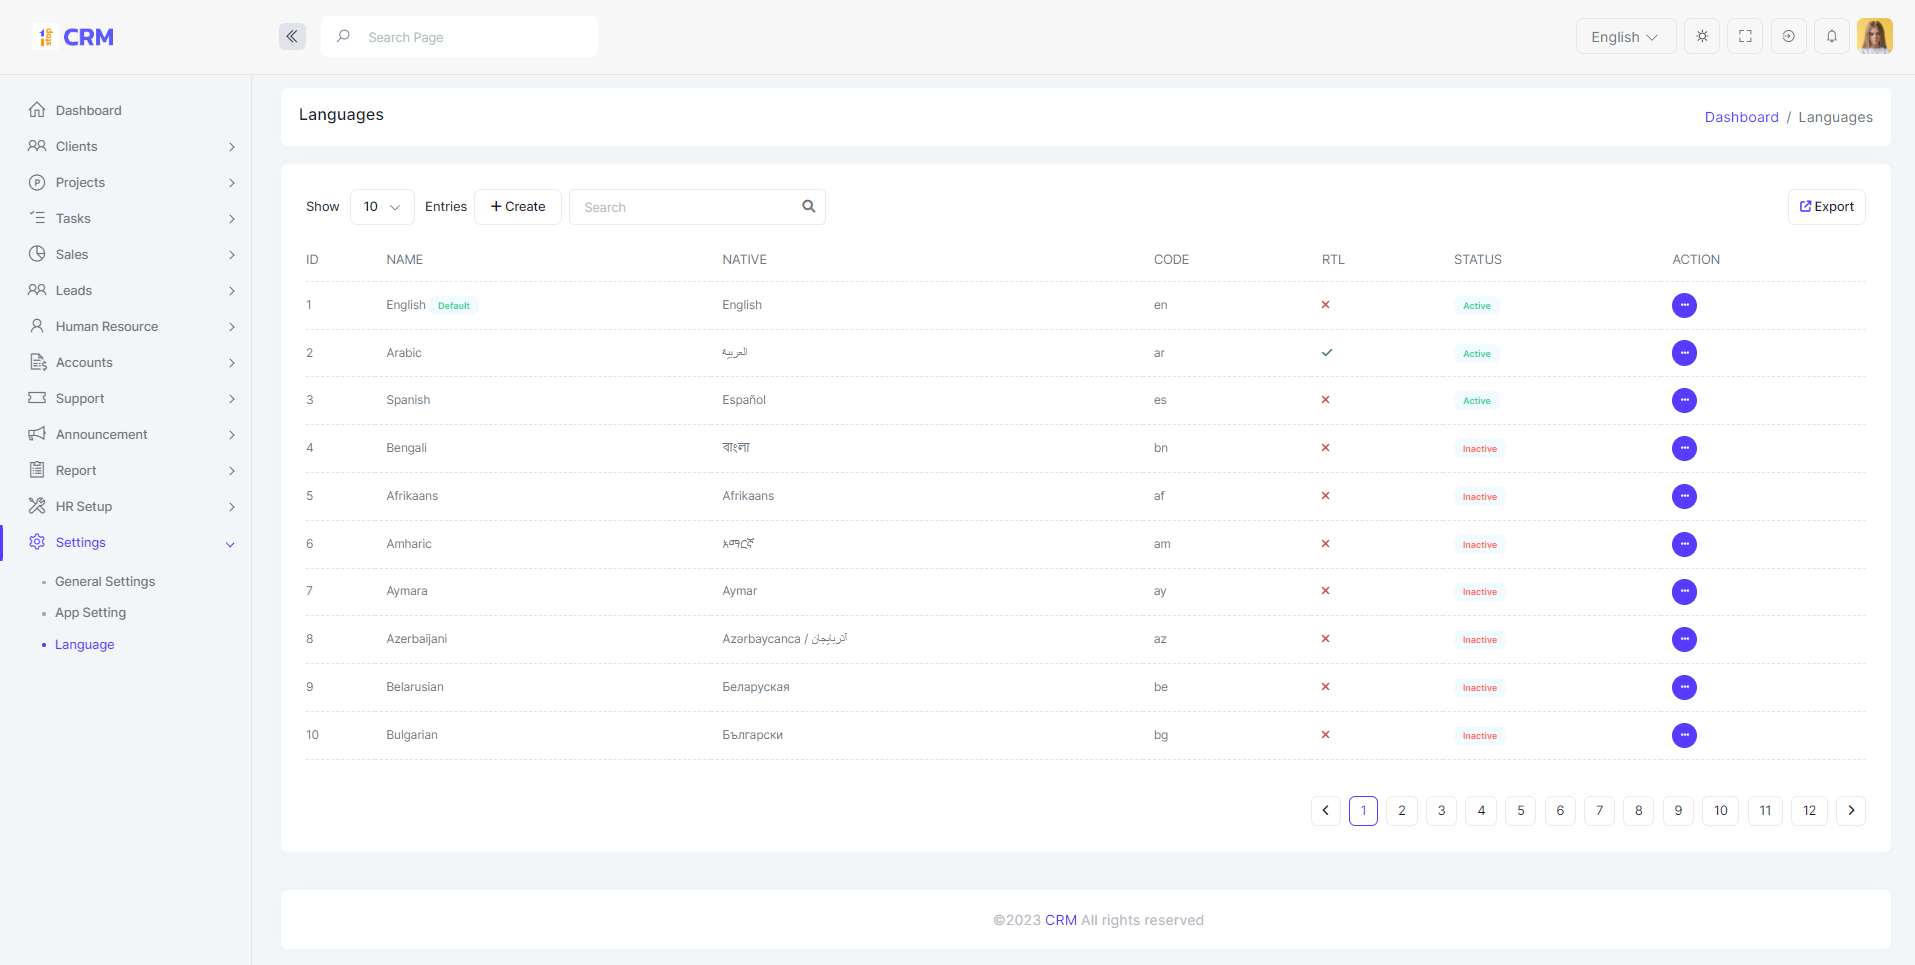Open action menu for Bulgarian row
The width and height of the screenshot is (1915, 965).
1684,735
